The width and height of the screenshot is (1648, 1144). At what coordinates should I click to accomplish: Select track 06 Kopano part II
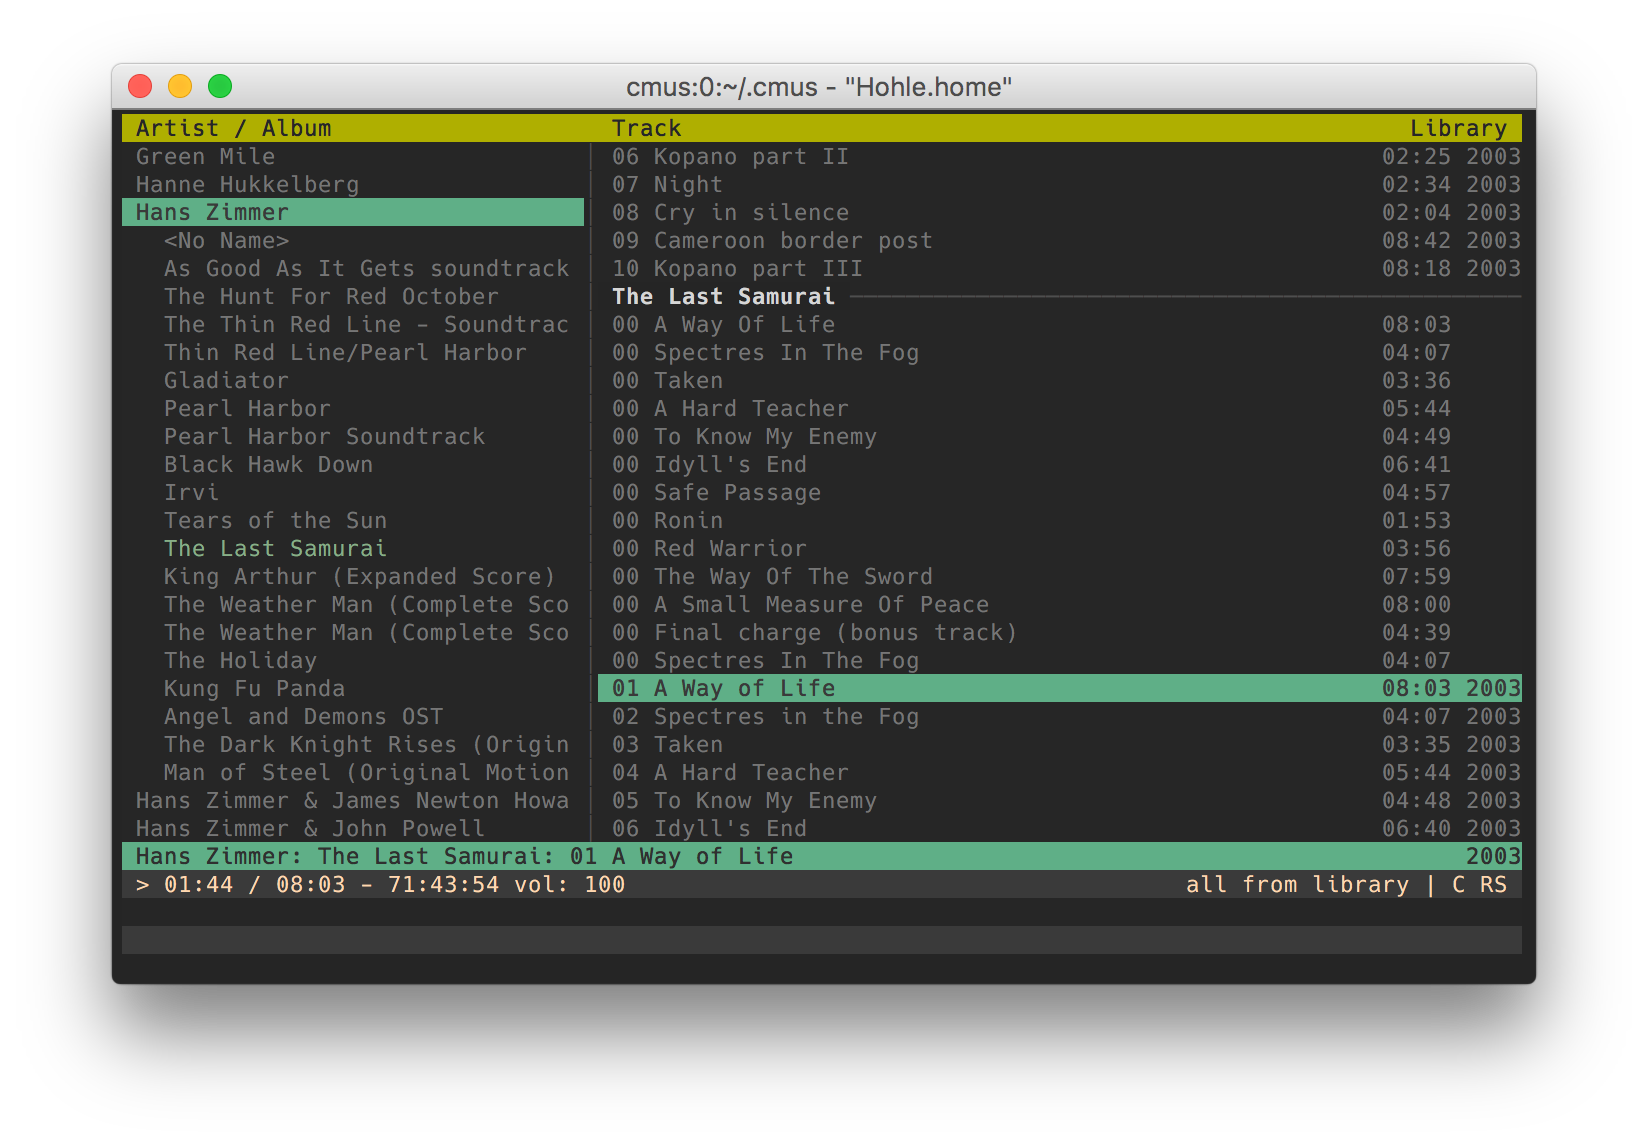click(1060, 156)
